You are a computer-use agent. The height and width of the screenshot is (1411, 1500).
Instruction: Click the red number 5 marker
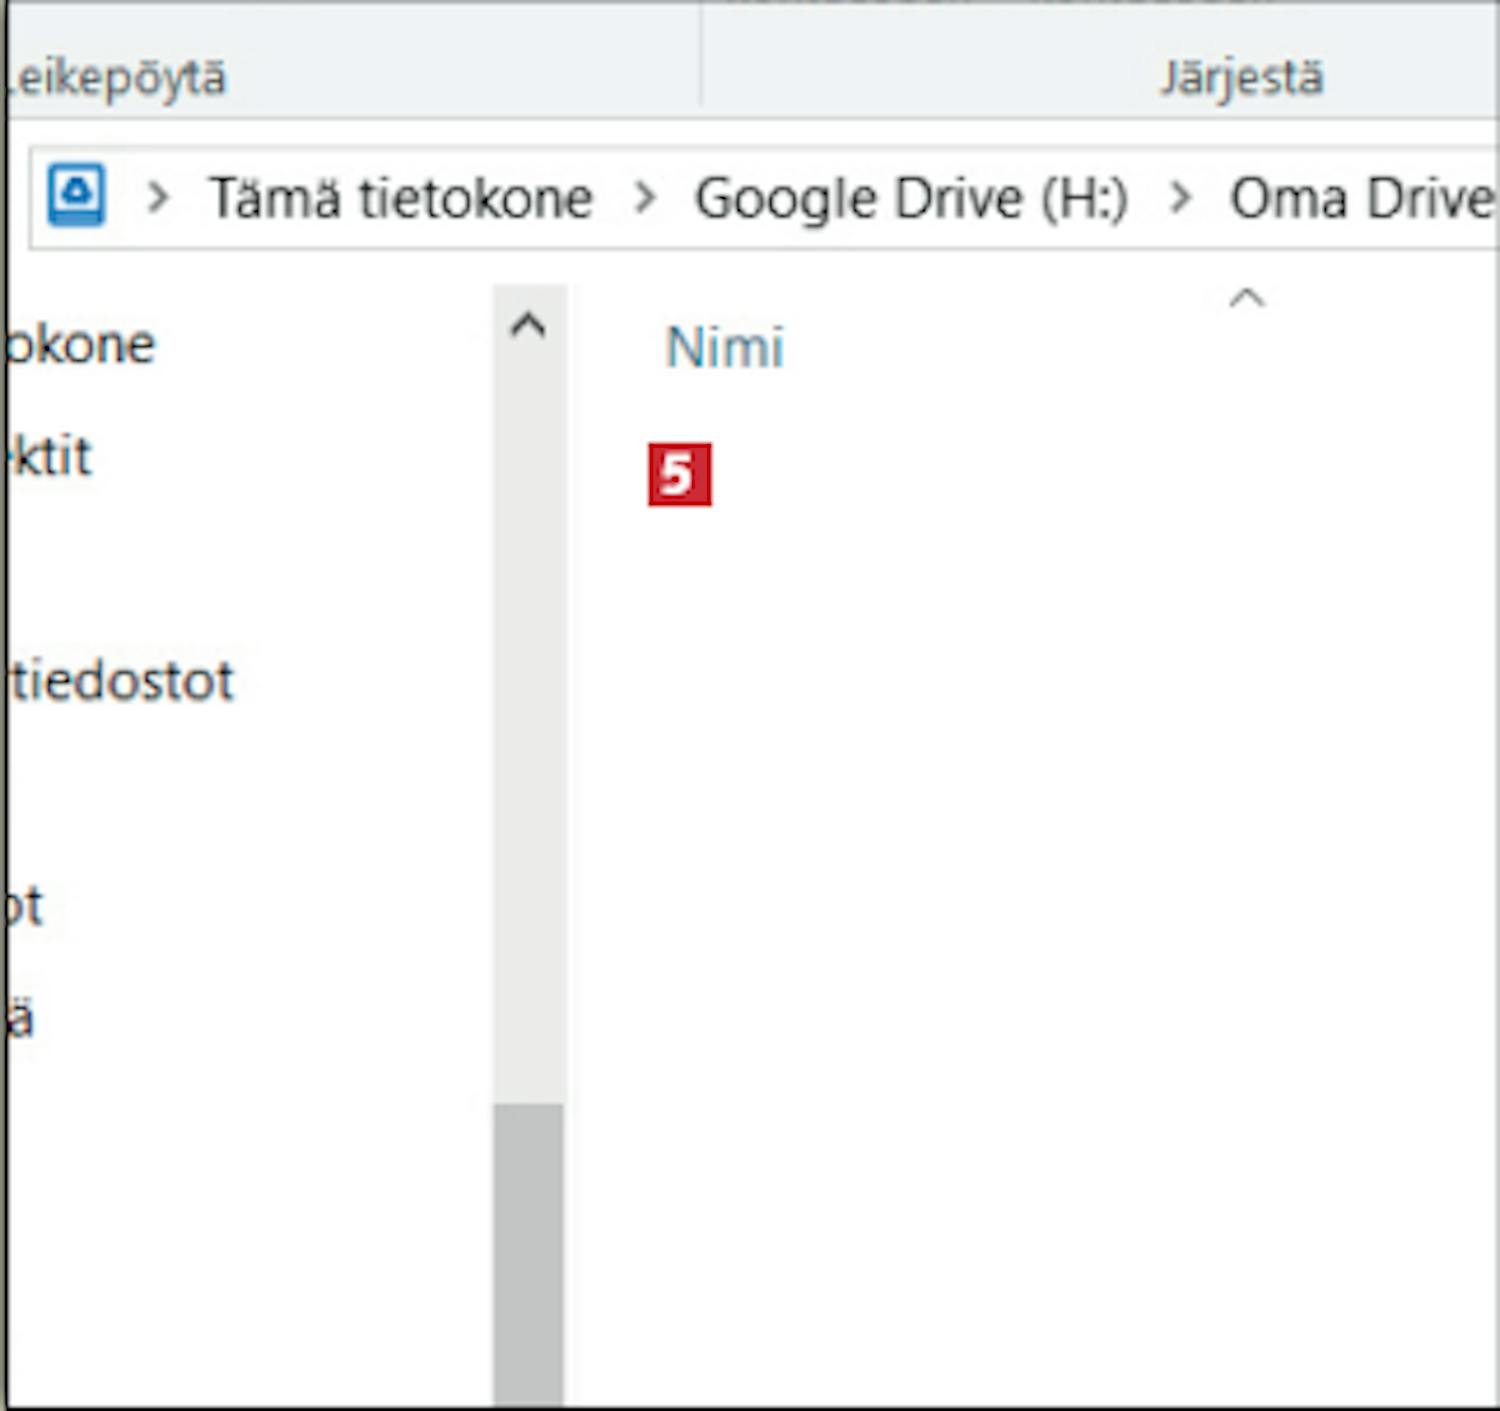click(679, 474)
